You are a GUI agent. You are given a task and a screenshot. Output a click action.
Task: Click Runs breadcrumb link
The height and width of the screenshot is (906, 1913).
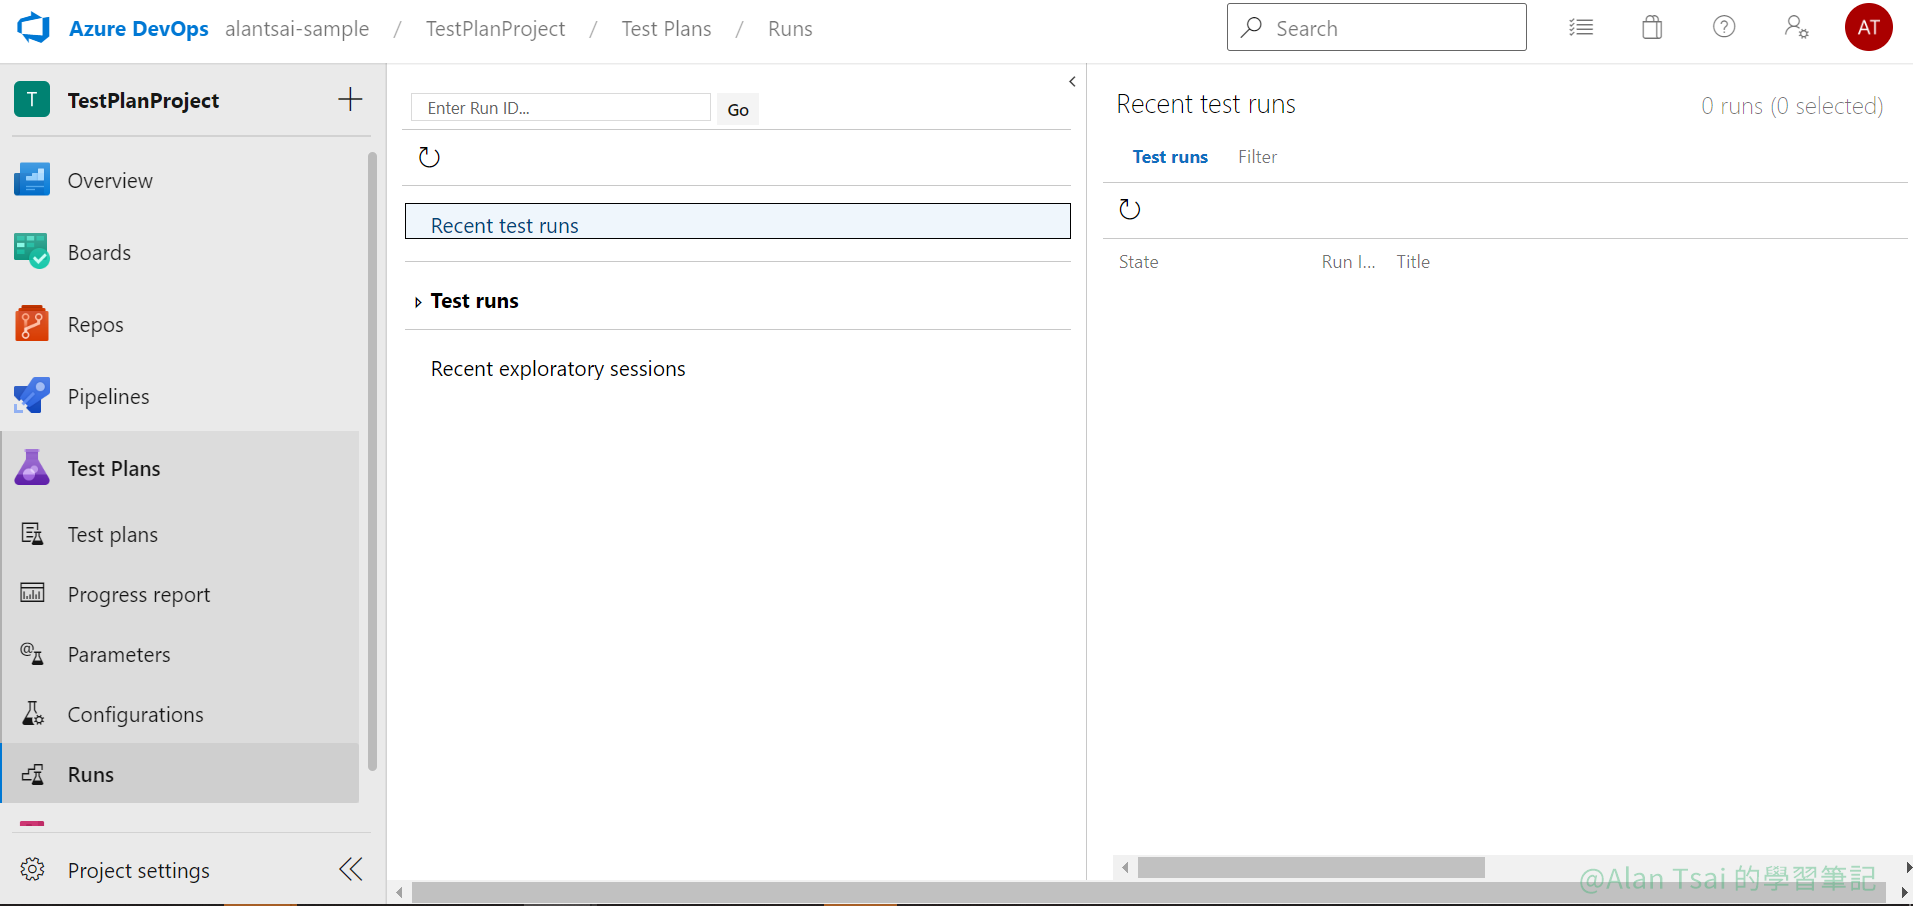[790, 29]
